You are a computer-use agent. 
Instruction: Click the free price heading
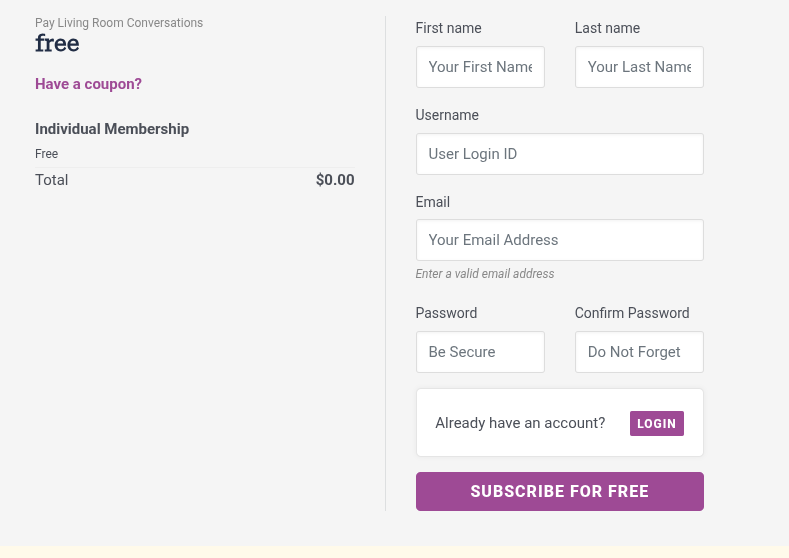[x=57, y=43]
